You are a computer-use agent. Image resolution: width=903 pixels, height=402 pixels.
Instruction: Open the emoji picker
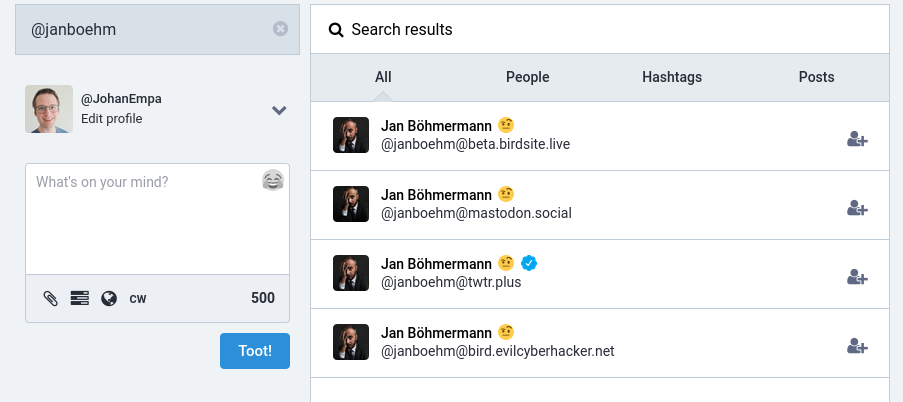[273, 181]
